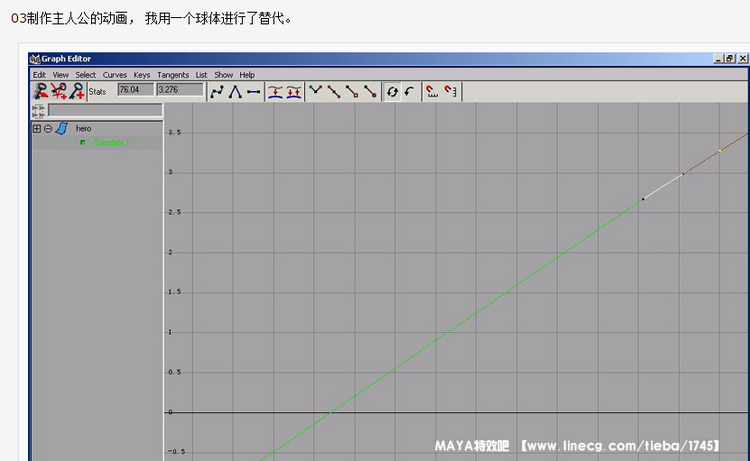The height and width of the screenshot is (461, 750).
Task: Click the outliner filter icon beside the search field
Action: point(38,111)
